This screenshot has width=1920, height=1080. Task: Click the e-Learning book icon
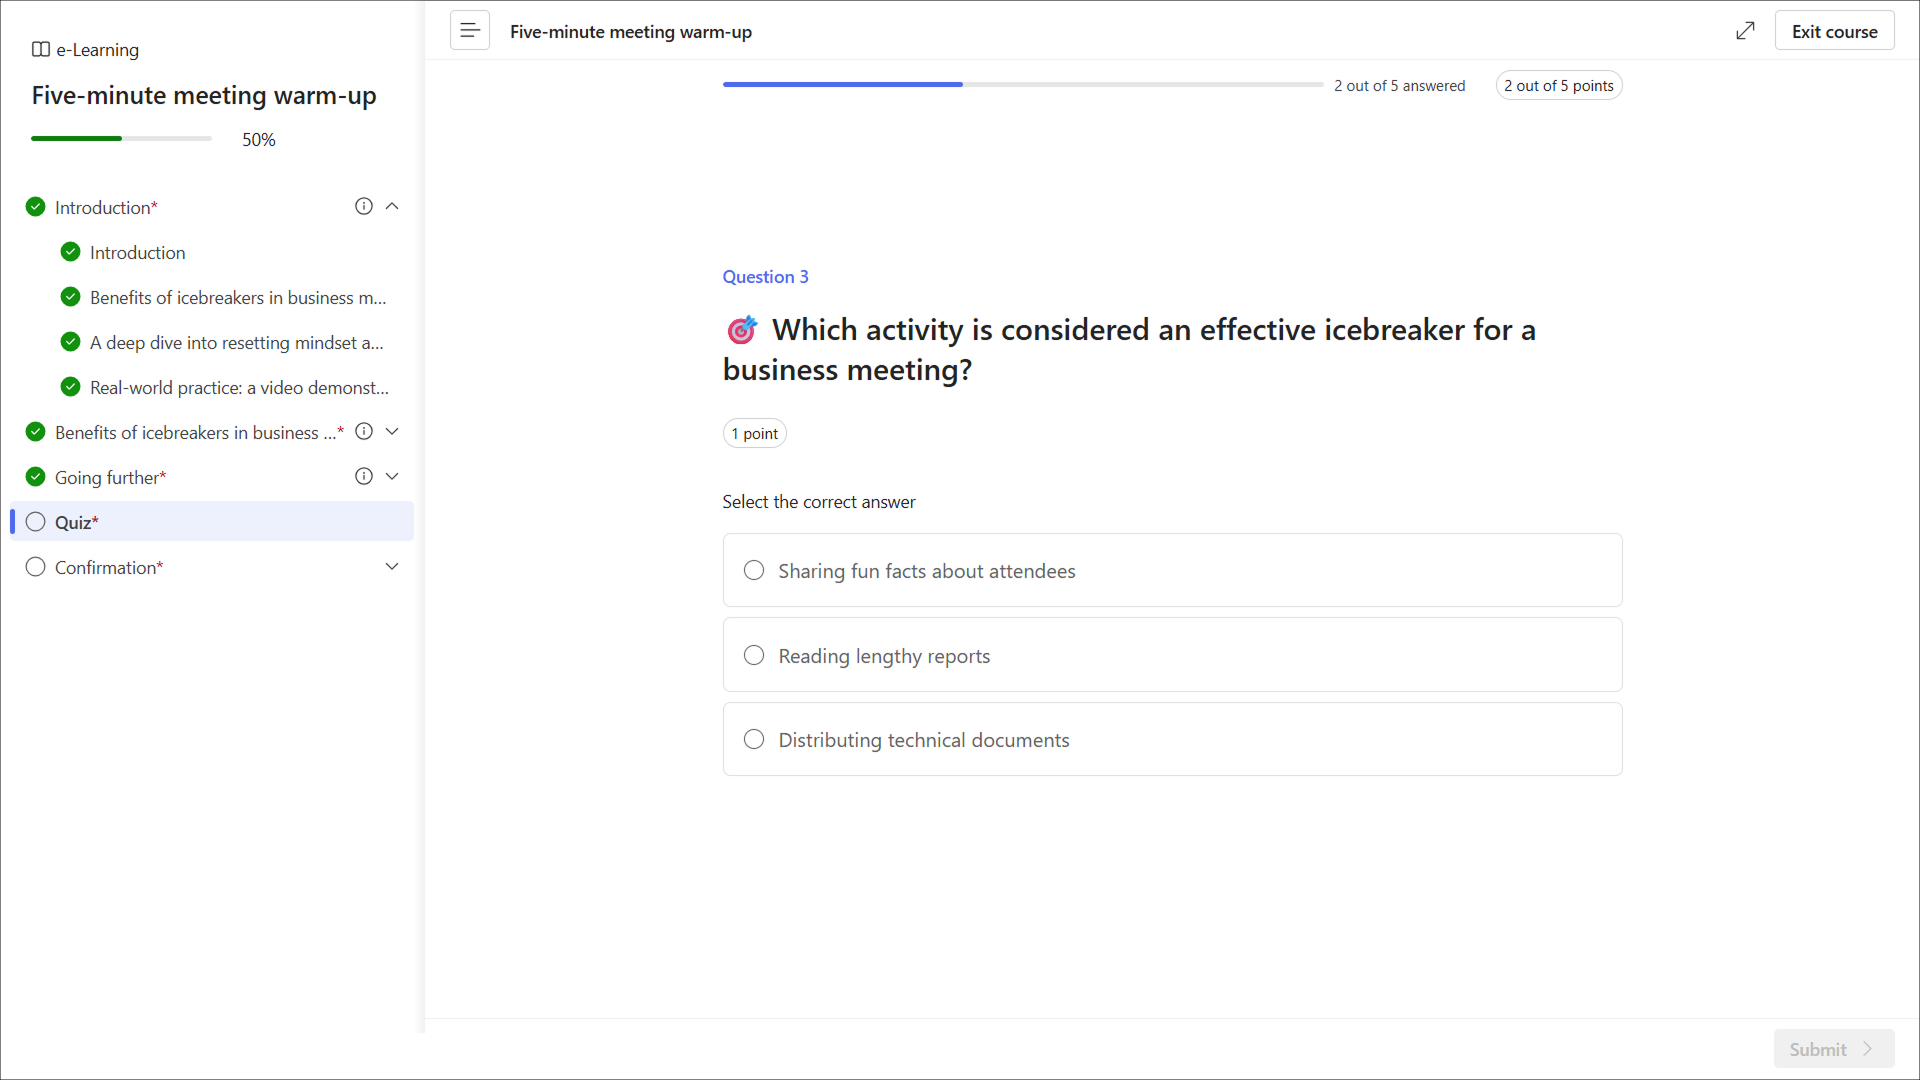[x=41, y=49]
